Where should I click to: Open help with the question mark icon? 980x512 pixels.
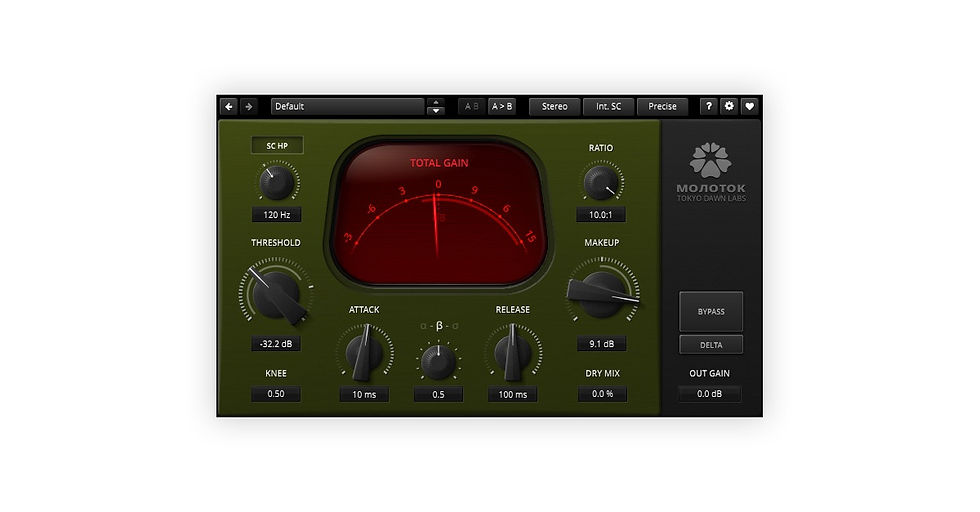tap(708, 106)
